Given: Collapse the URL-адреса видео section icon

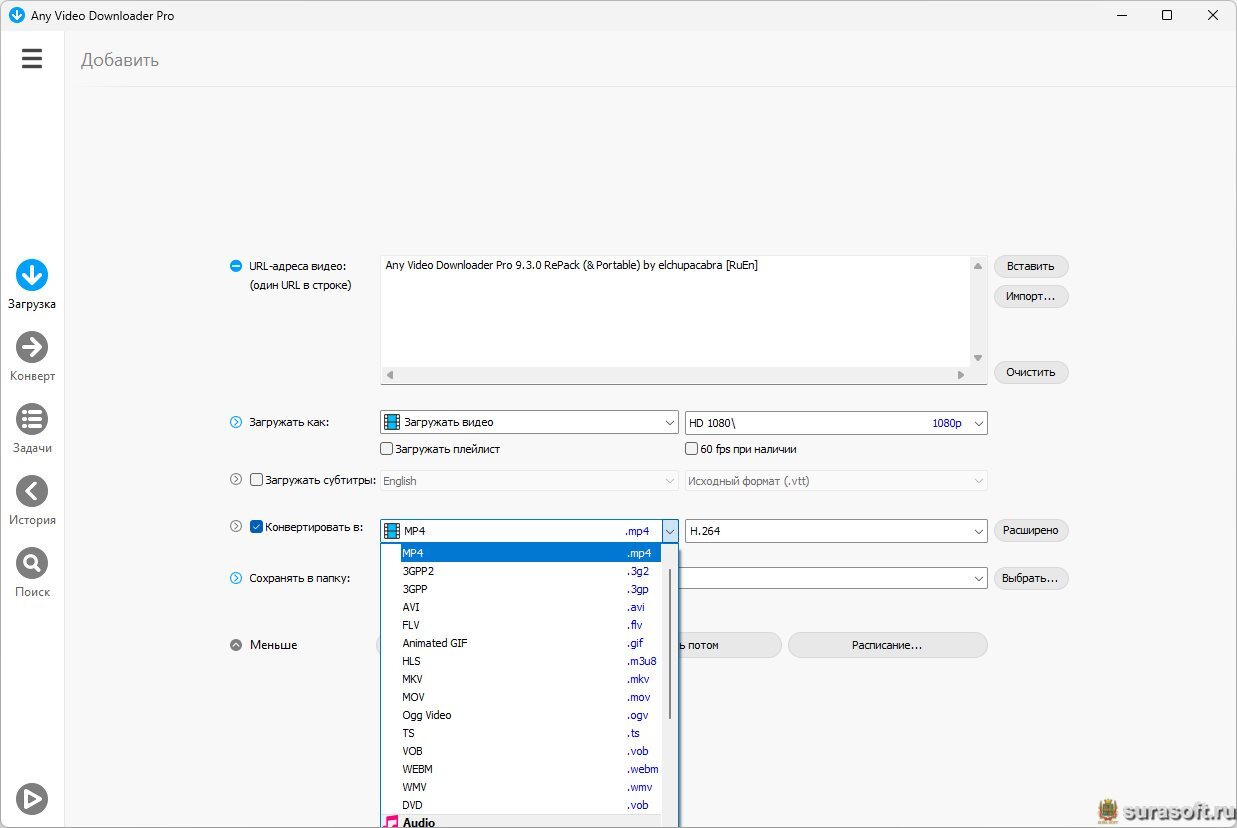Looking at the screenshot, I should tap(236, 266).
